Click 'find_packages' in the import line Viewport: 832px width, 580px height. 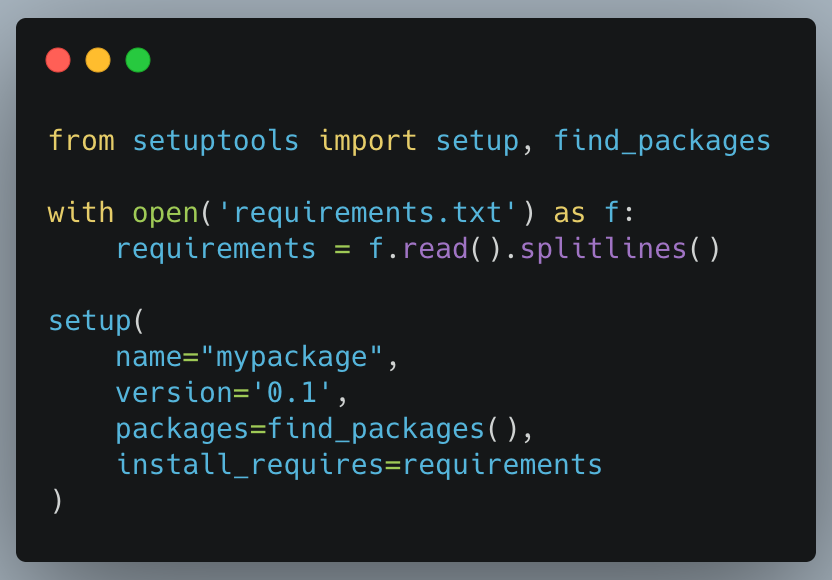662,142
